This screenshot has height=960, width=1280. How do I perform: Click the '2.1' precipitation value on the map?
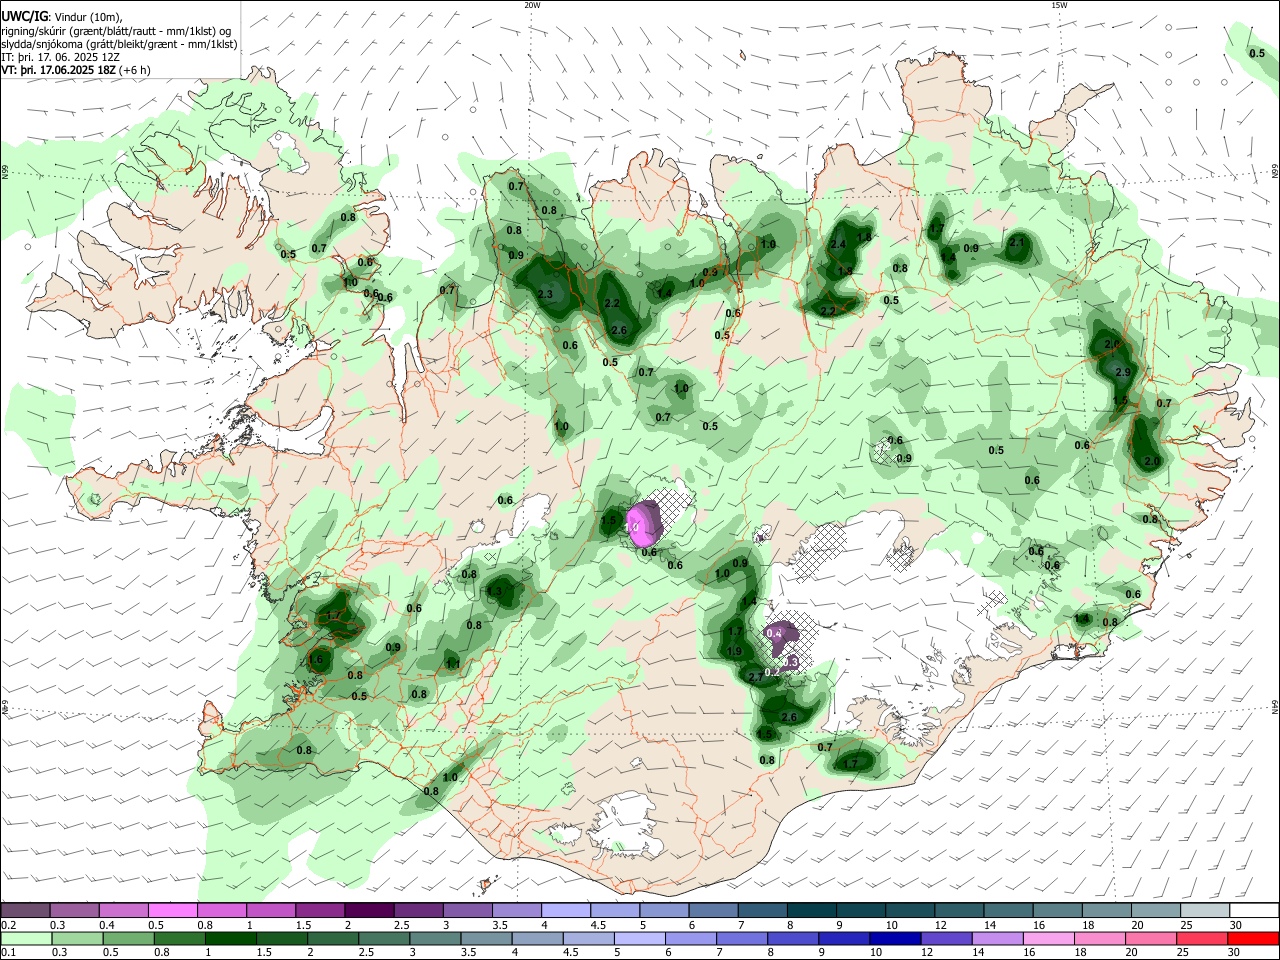1017,242
